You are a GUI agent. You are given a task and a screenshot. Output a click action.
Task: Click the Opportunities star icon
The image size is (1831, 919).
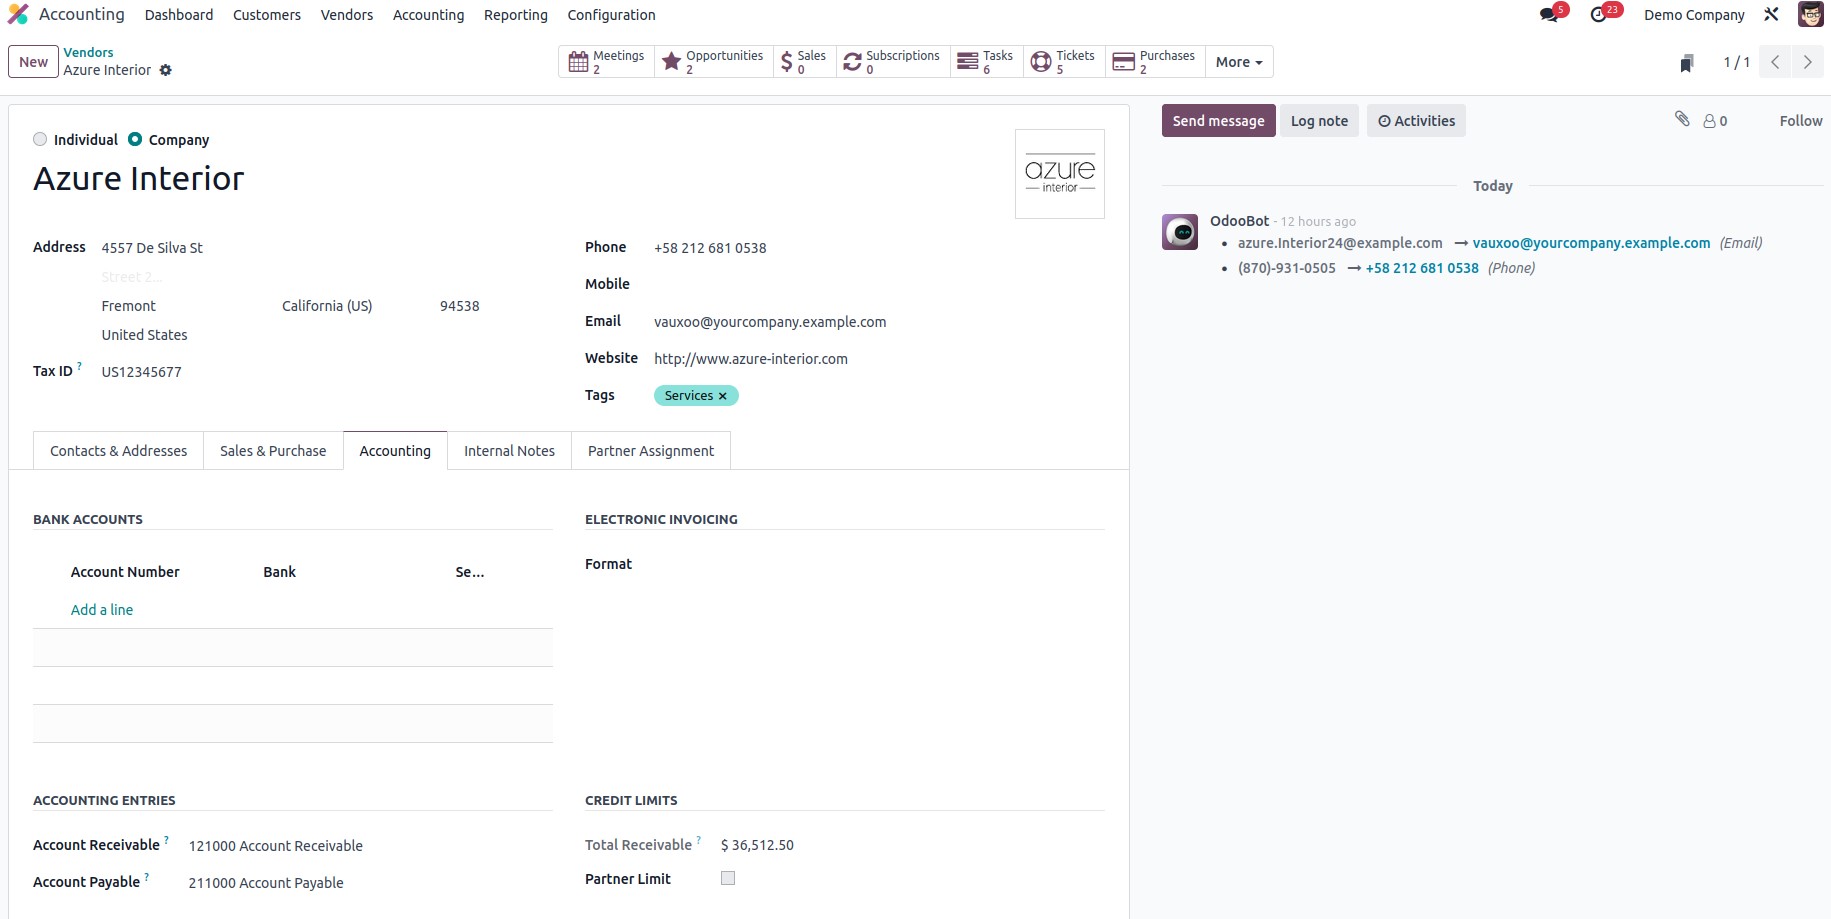pyautogui.click(x=672, y=62)
